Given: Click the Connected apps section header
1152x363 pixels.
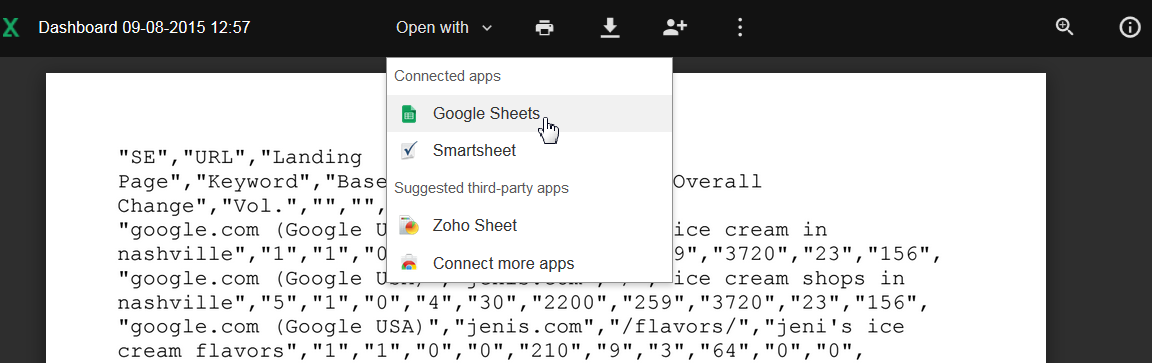Looking at the screenshot, I should point(447,76).
